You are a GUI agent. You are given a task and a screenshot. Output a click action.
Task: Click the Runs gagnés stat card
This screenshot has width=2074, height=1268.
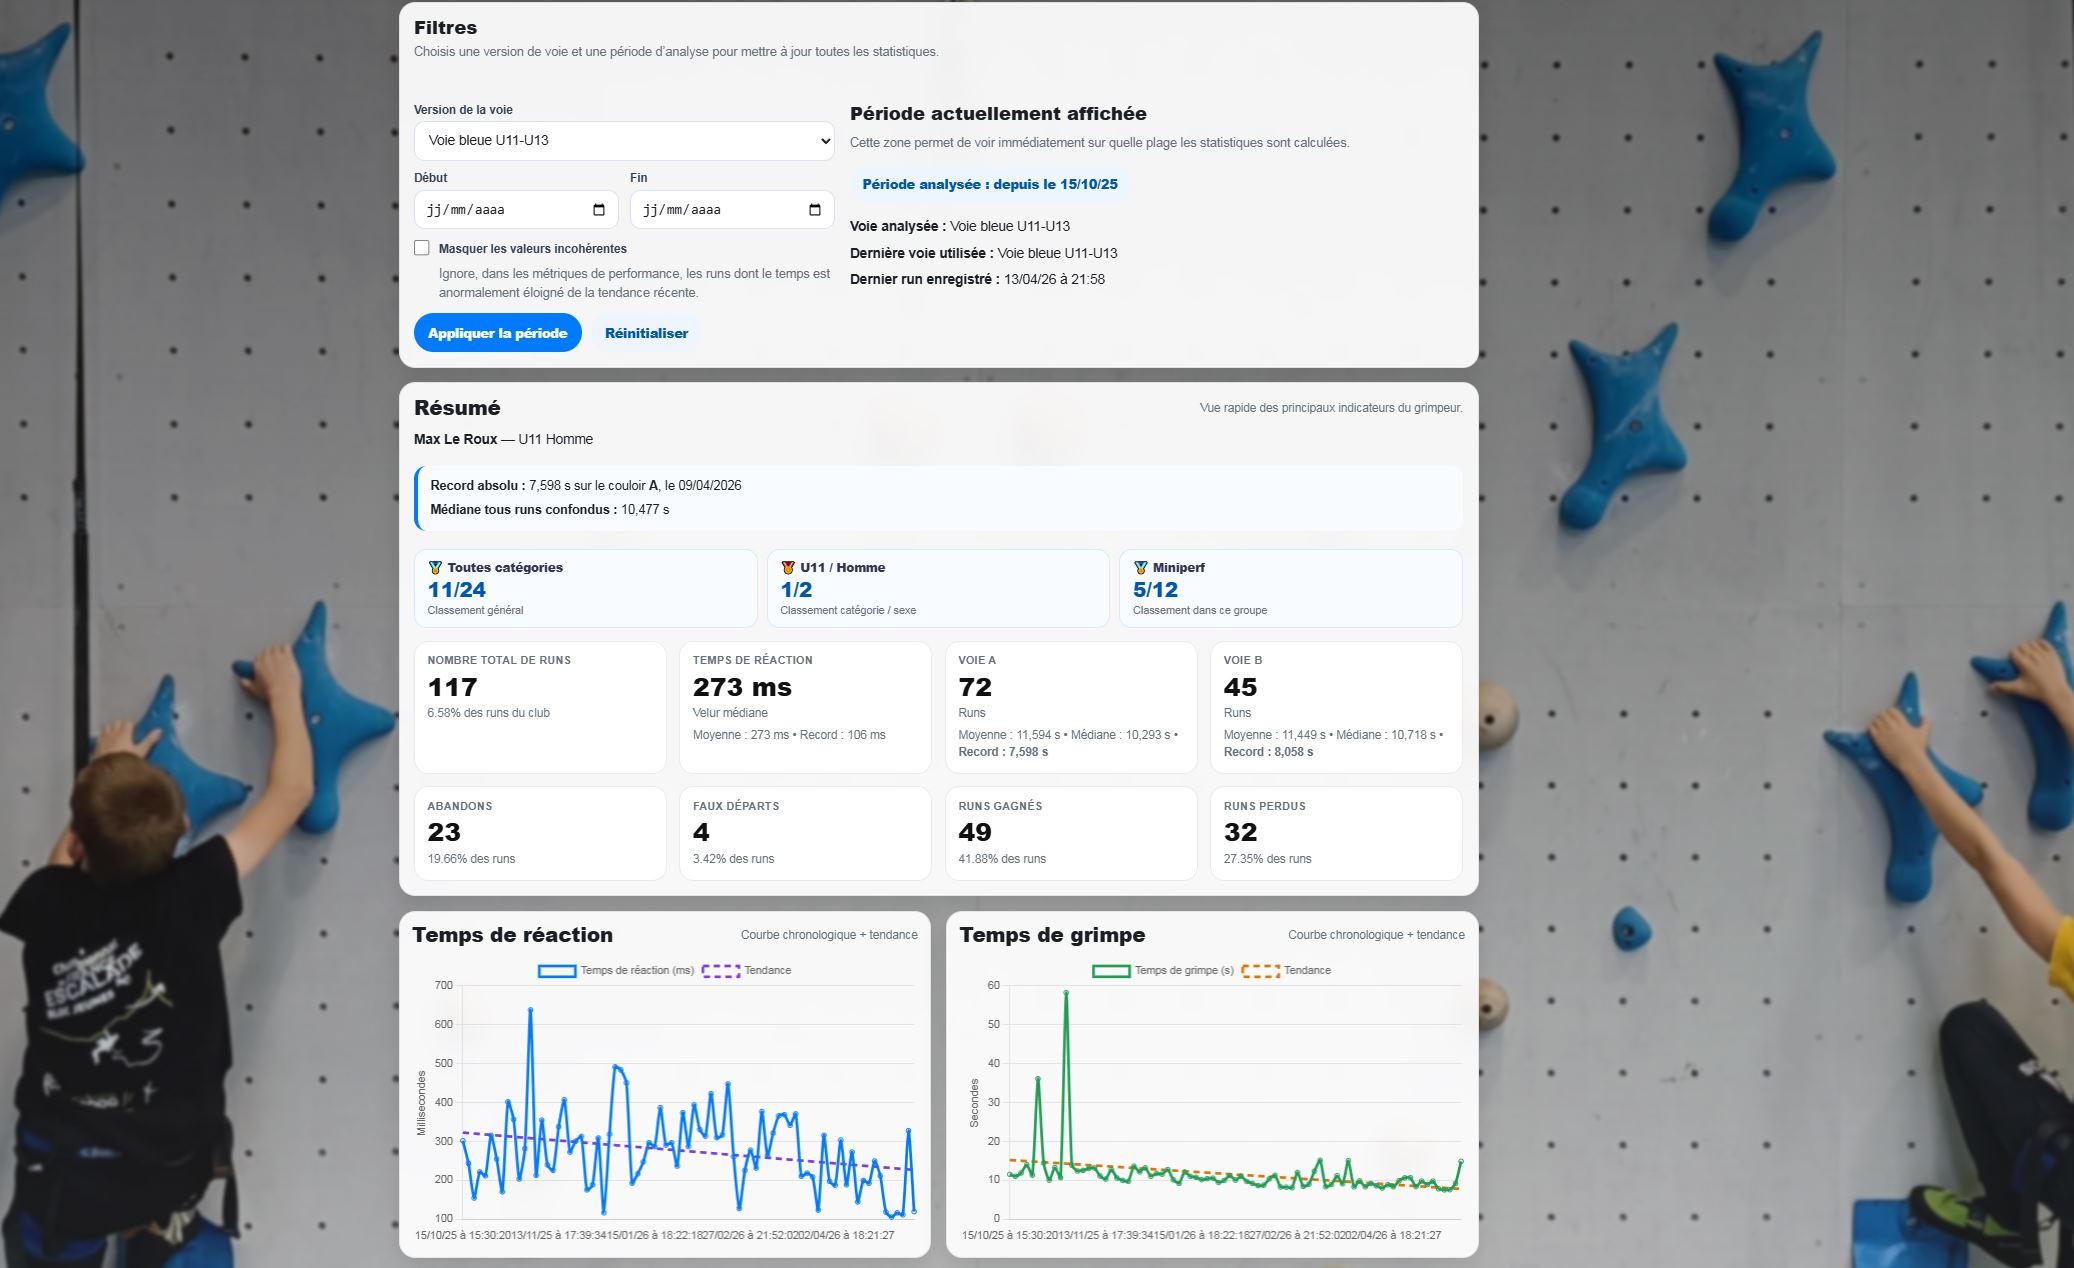1070,833
